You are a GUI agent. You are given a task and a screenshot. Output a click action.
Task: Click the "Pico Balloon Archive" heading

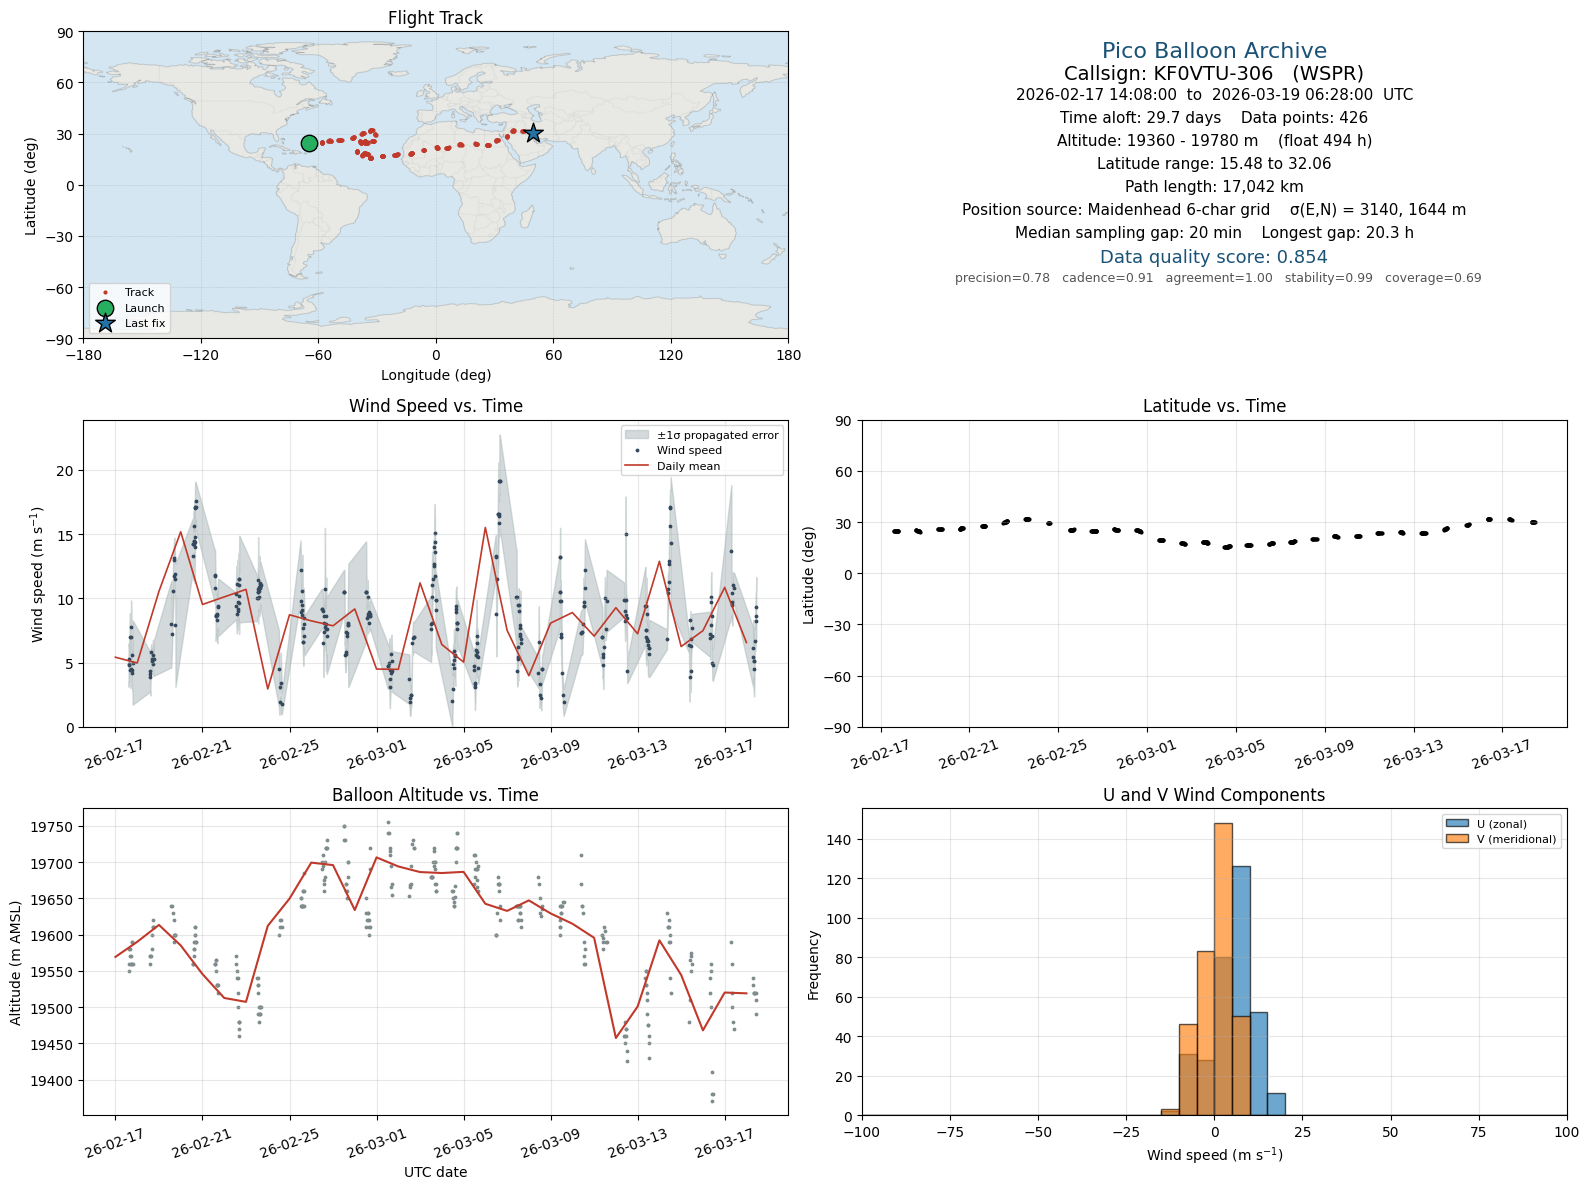pos(1214,51)
